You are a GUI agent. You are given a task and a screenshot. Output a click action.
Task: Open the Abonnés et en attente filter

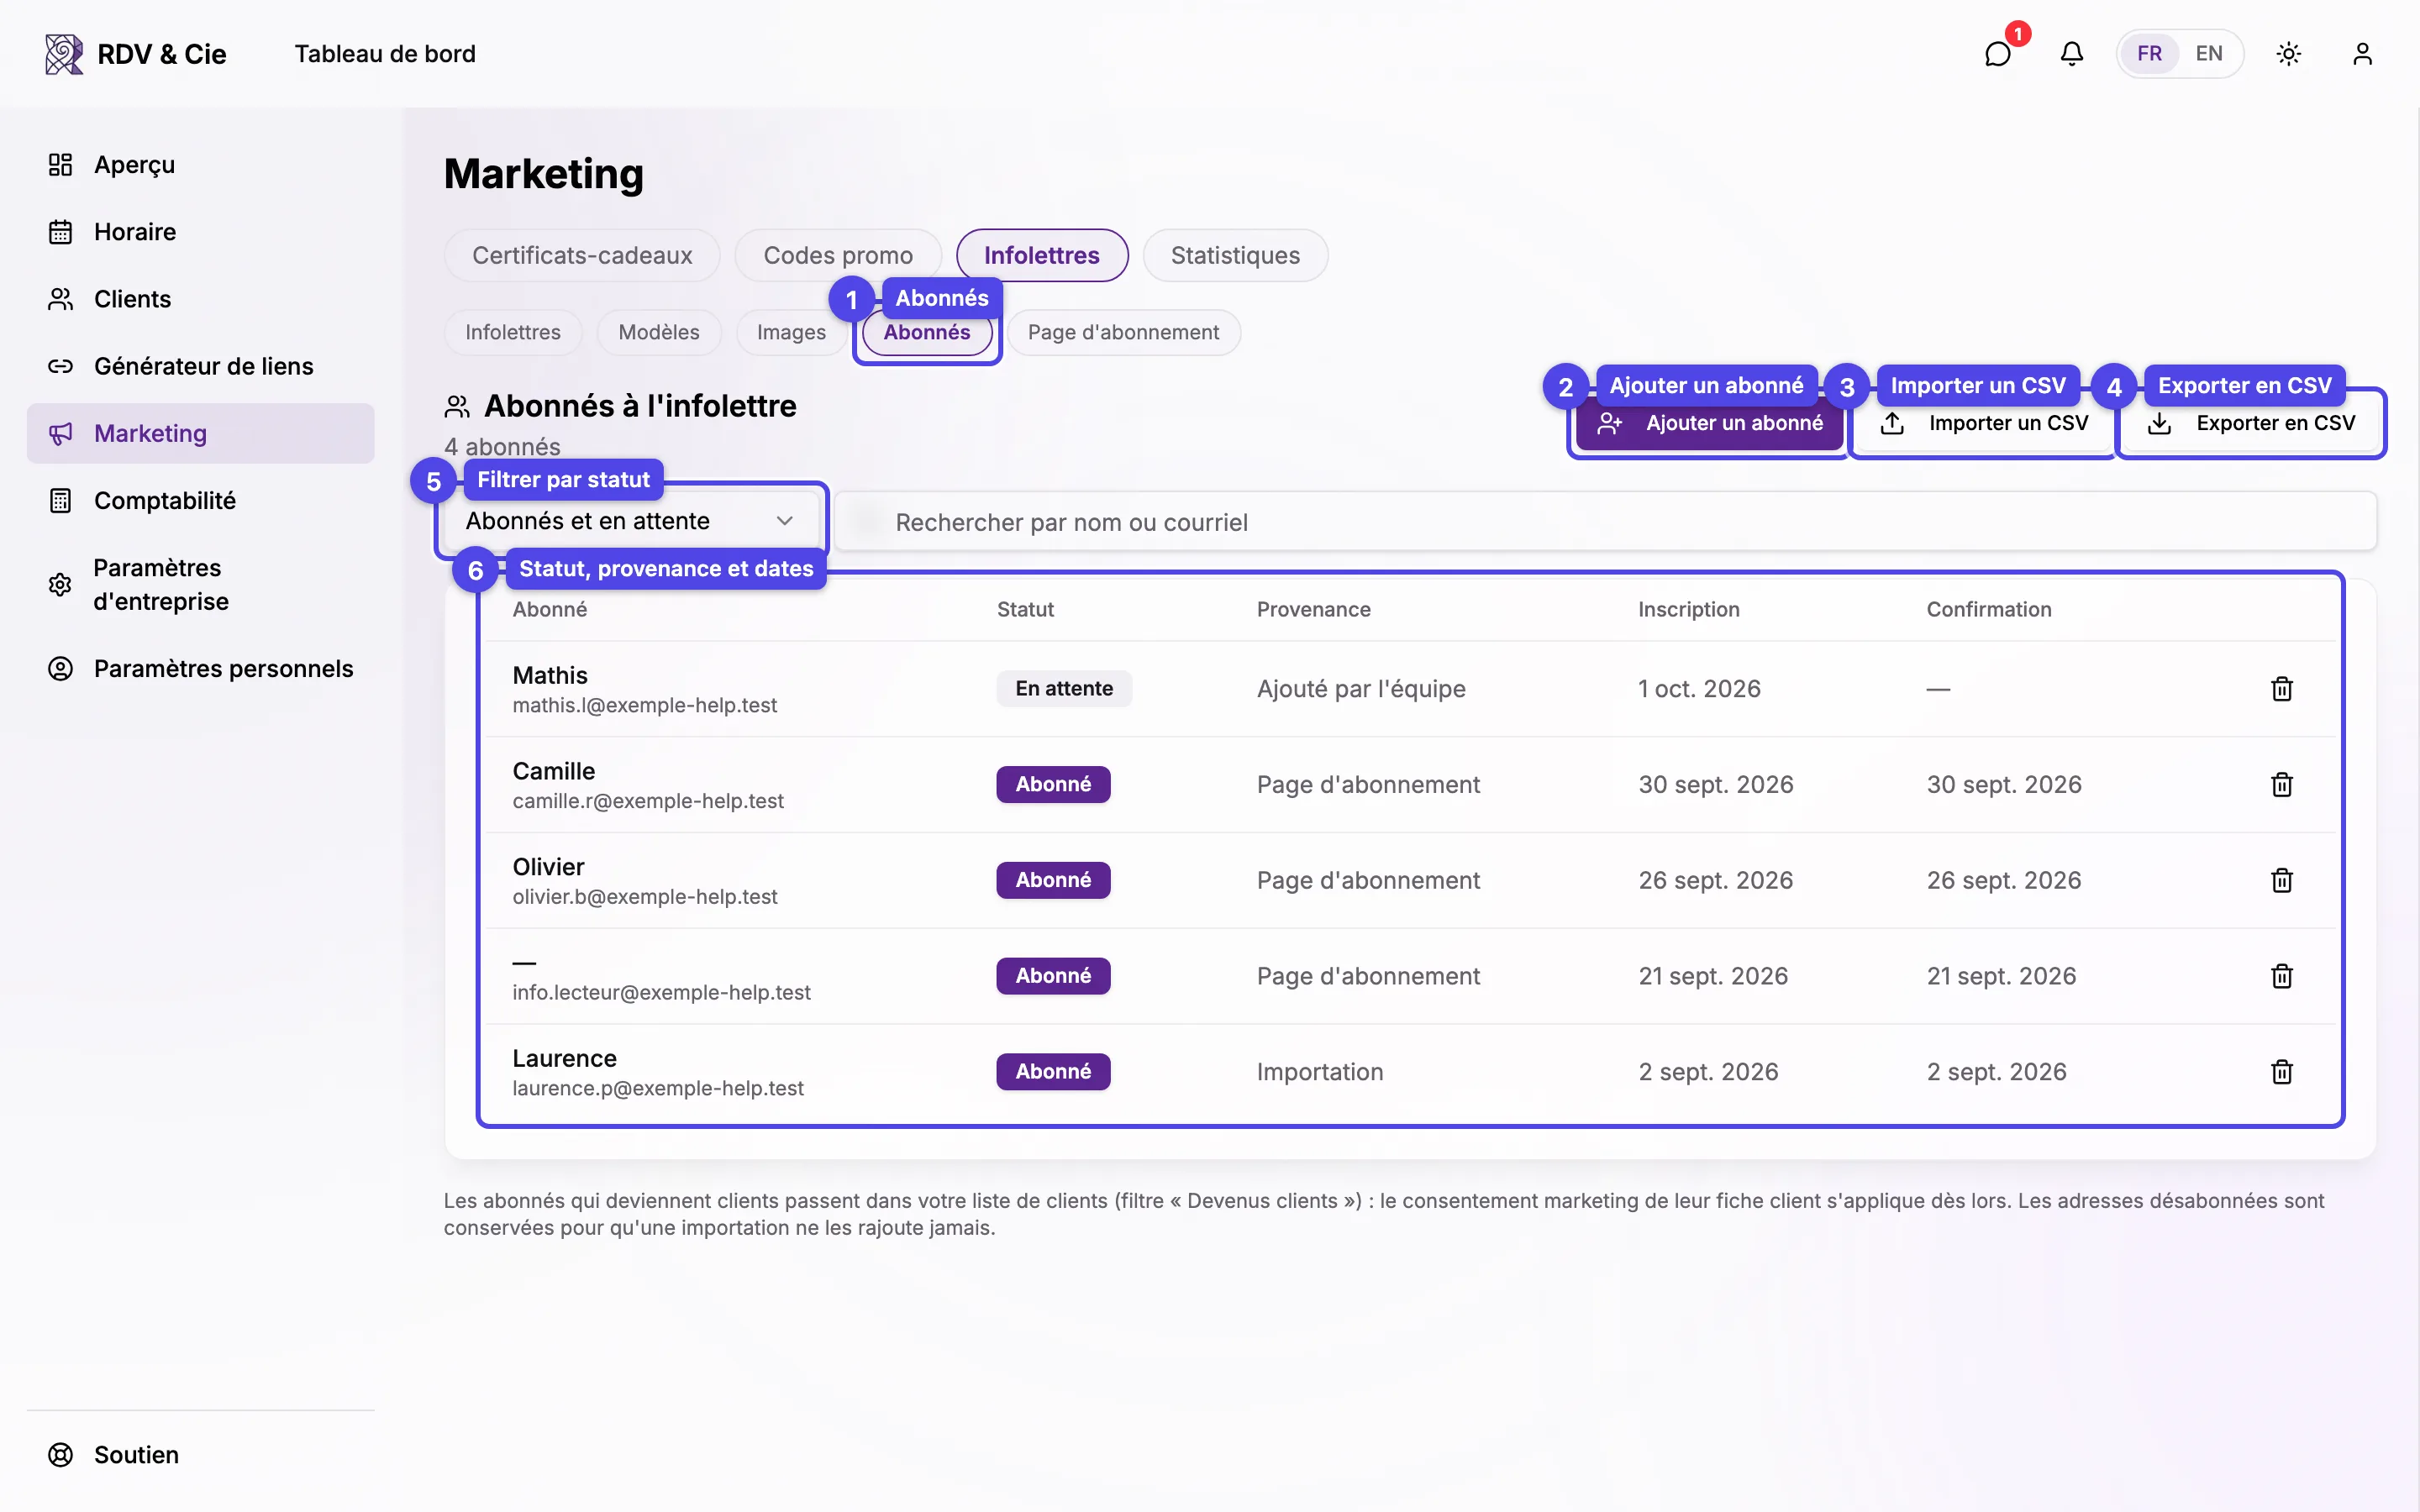pyautogui.click(x=631, y=521)
